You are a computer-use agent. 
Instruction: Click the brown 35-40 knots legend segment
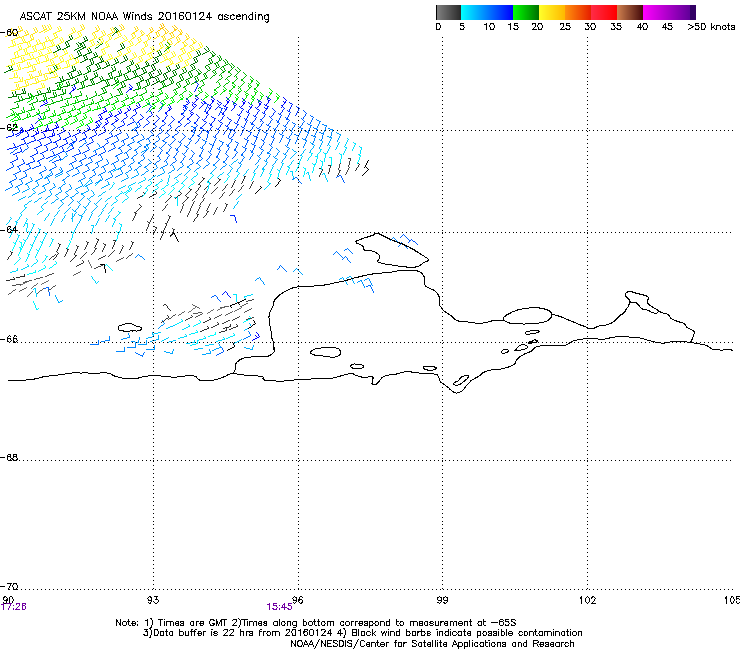(x=630, y=12)
